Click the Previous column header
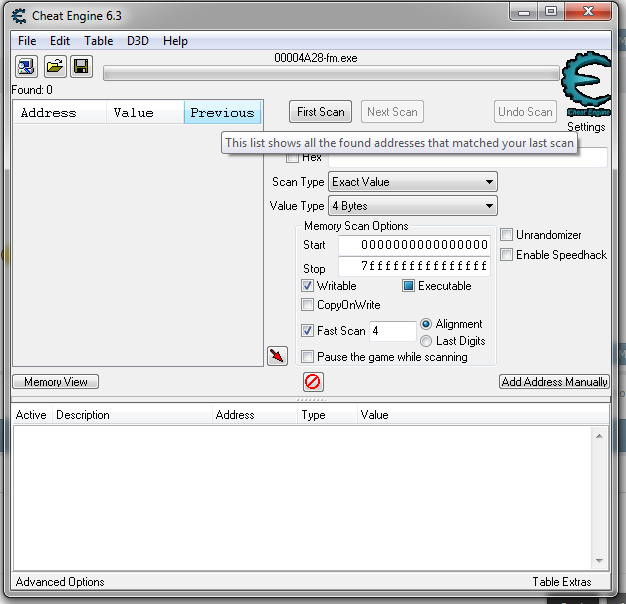Image resolution: width=626 pixels, height=604 pixels. (x=222, y=113)
